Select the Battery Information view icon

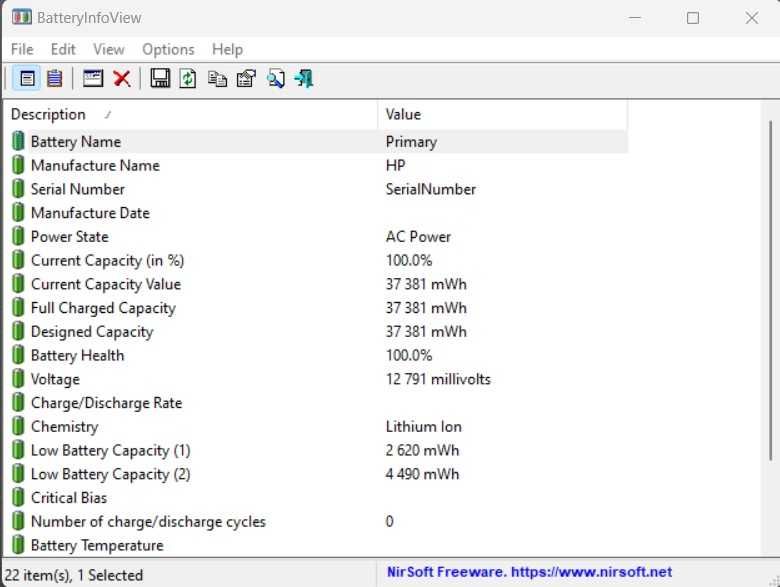point(27,79)
